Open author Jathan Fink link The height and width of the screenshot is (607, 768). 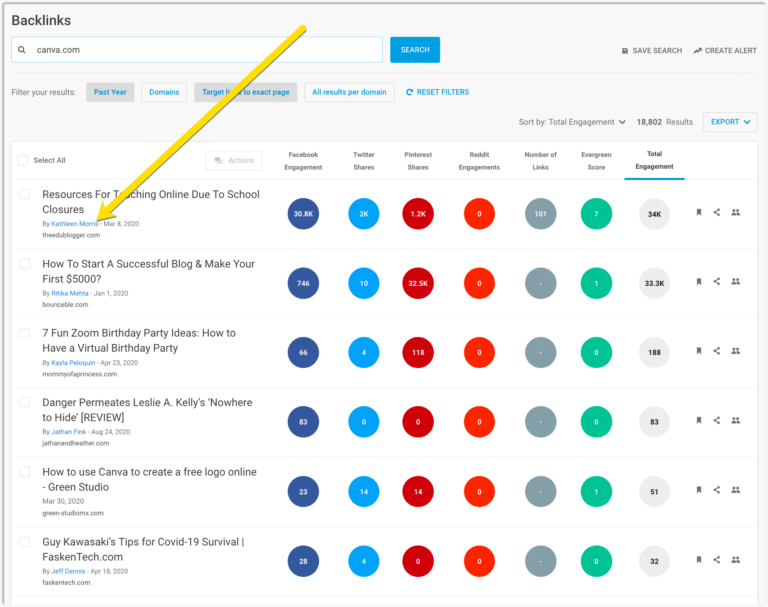(x=69, y=432)
